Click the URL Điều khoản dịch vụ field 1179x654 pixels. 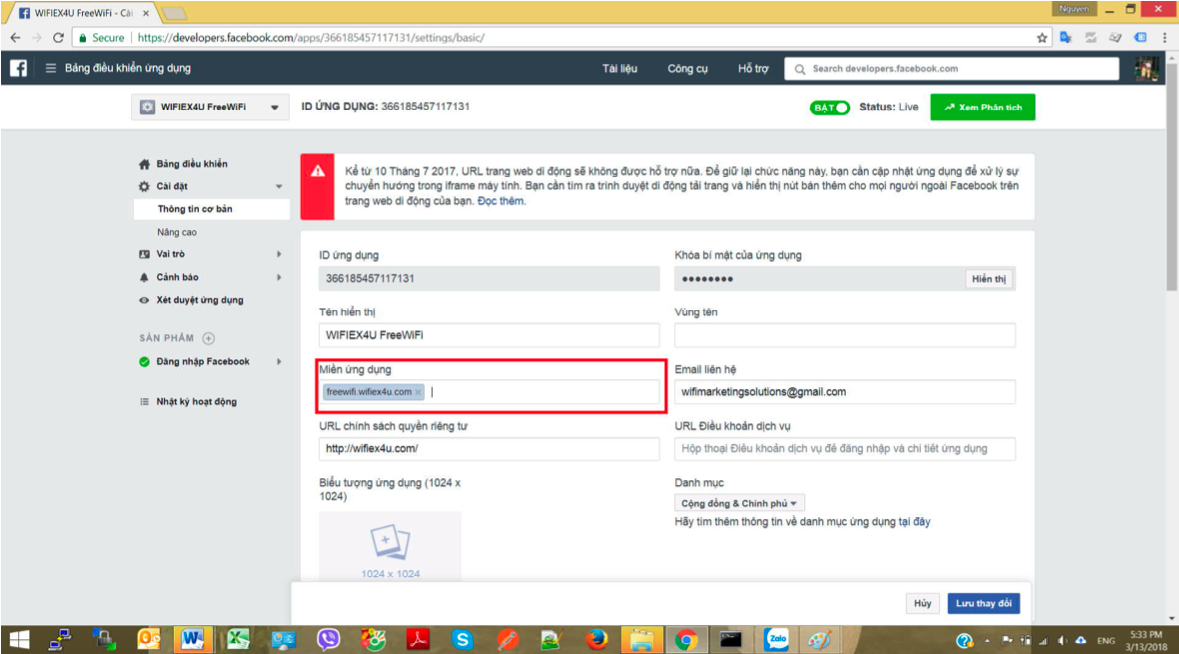tap(844, 449)
